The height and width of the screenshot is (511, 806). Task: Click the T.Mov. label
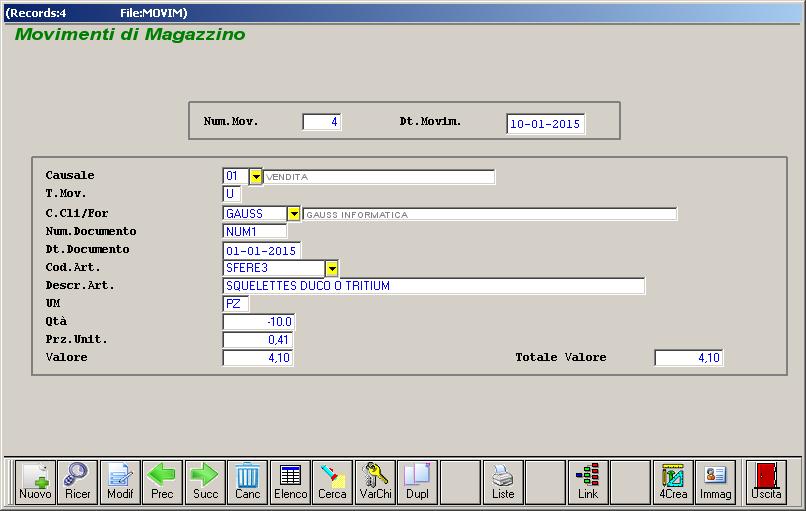click(66, 193)
